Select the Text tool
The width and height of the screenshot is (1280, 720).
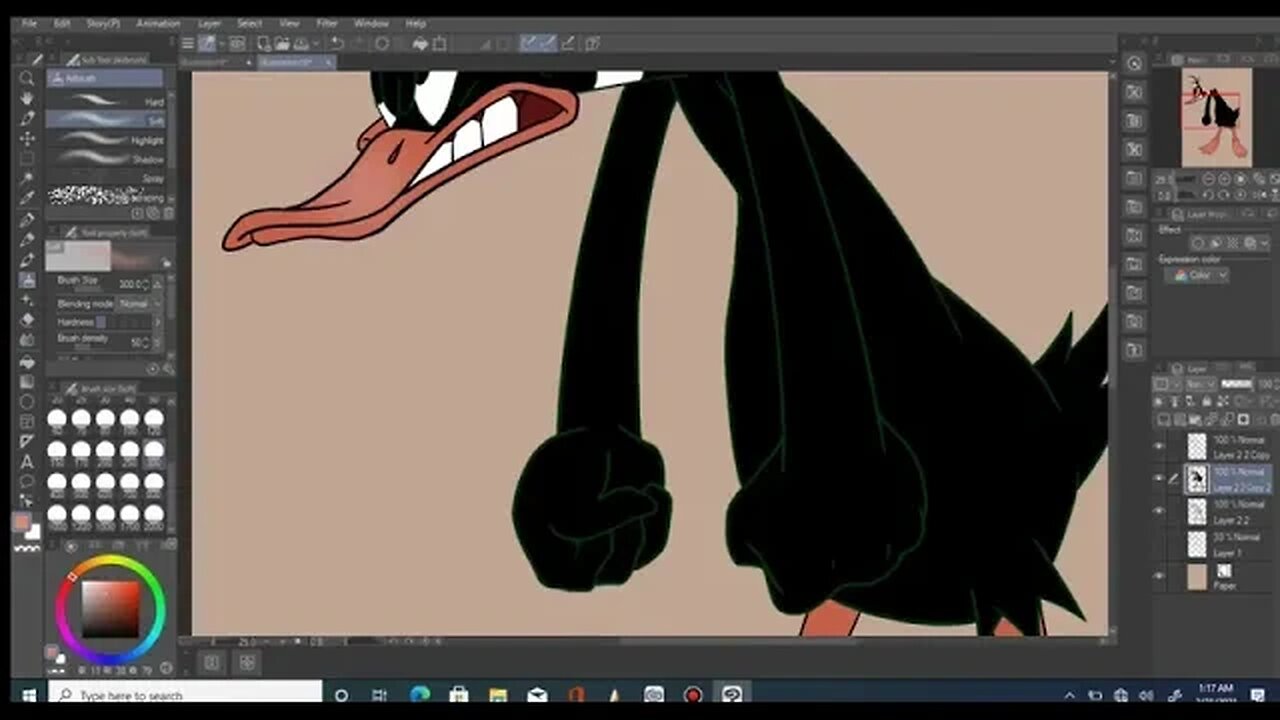tap(27, 461)
